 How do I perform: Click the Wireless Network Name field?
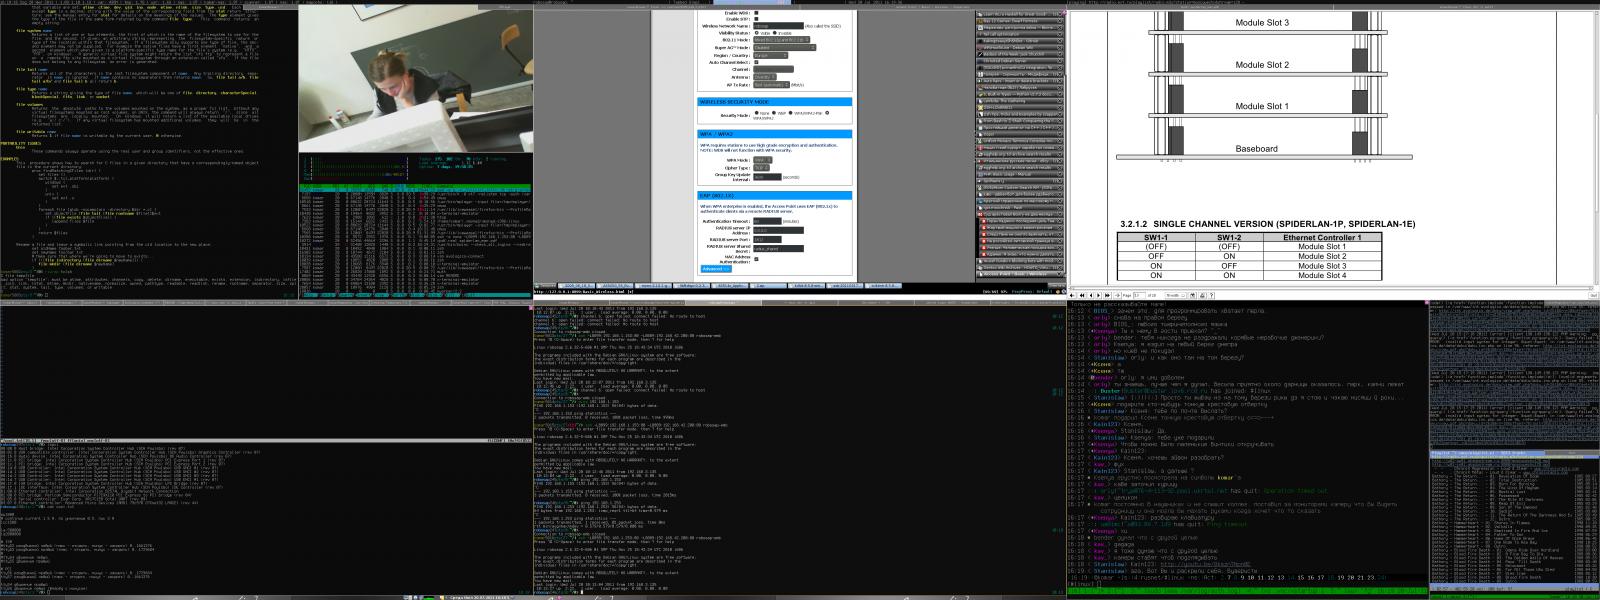(778, 26)
